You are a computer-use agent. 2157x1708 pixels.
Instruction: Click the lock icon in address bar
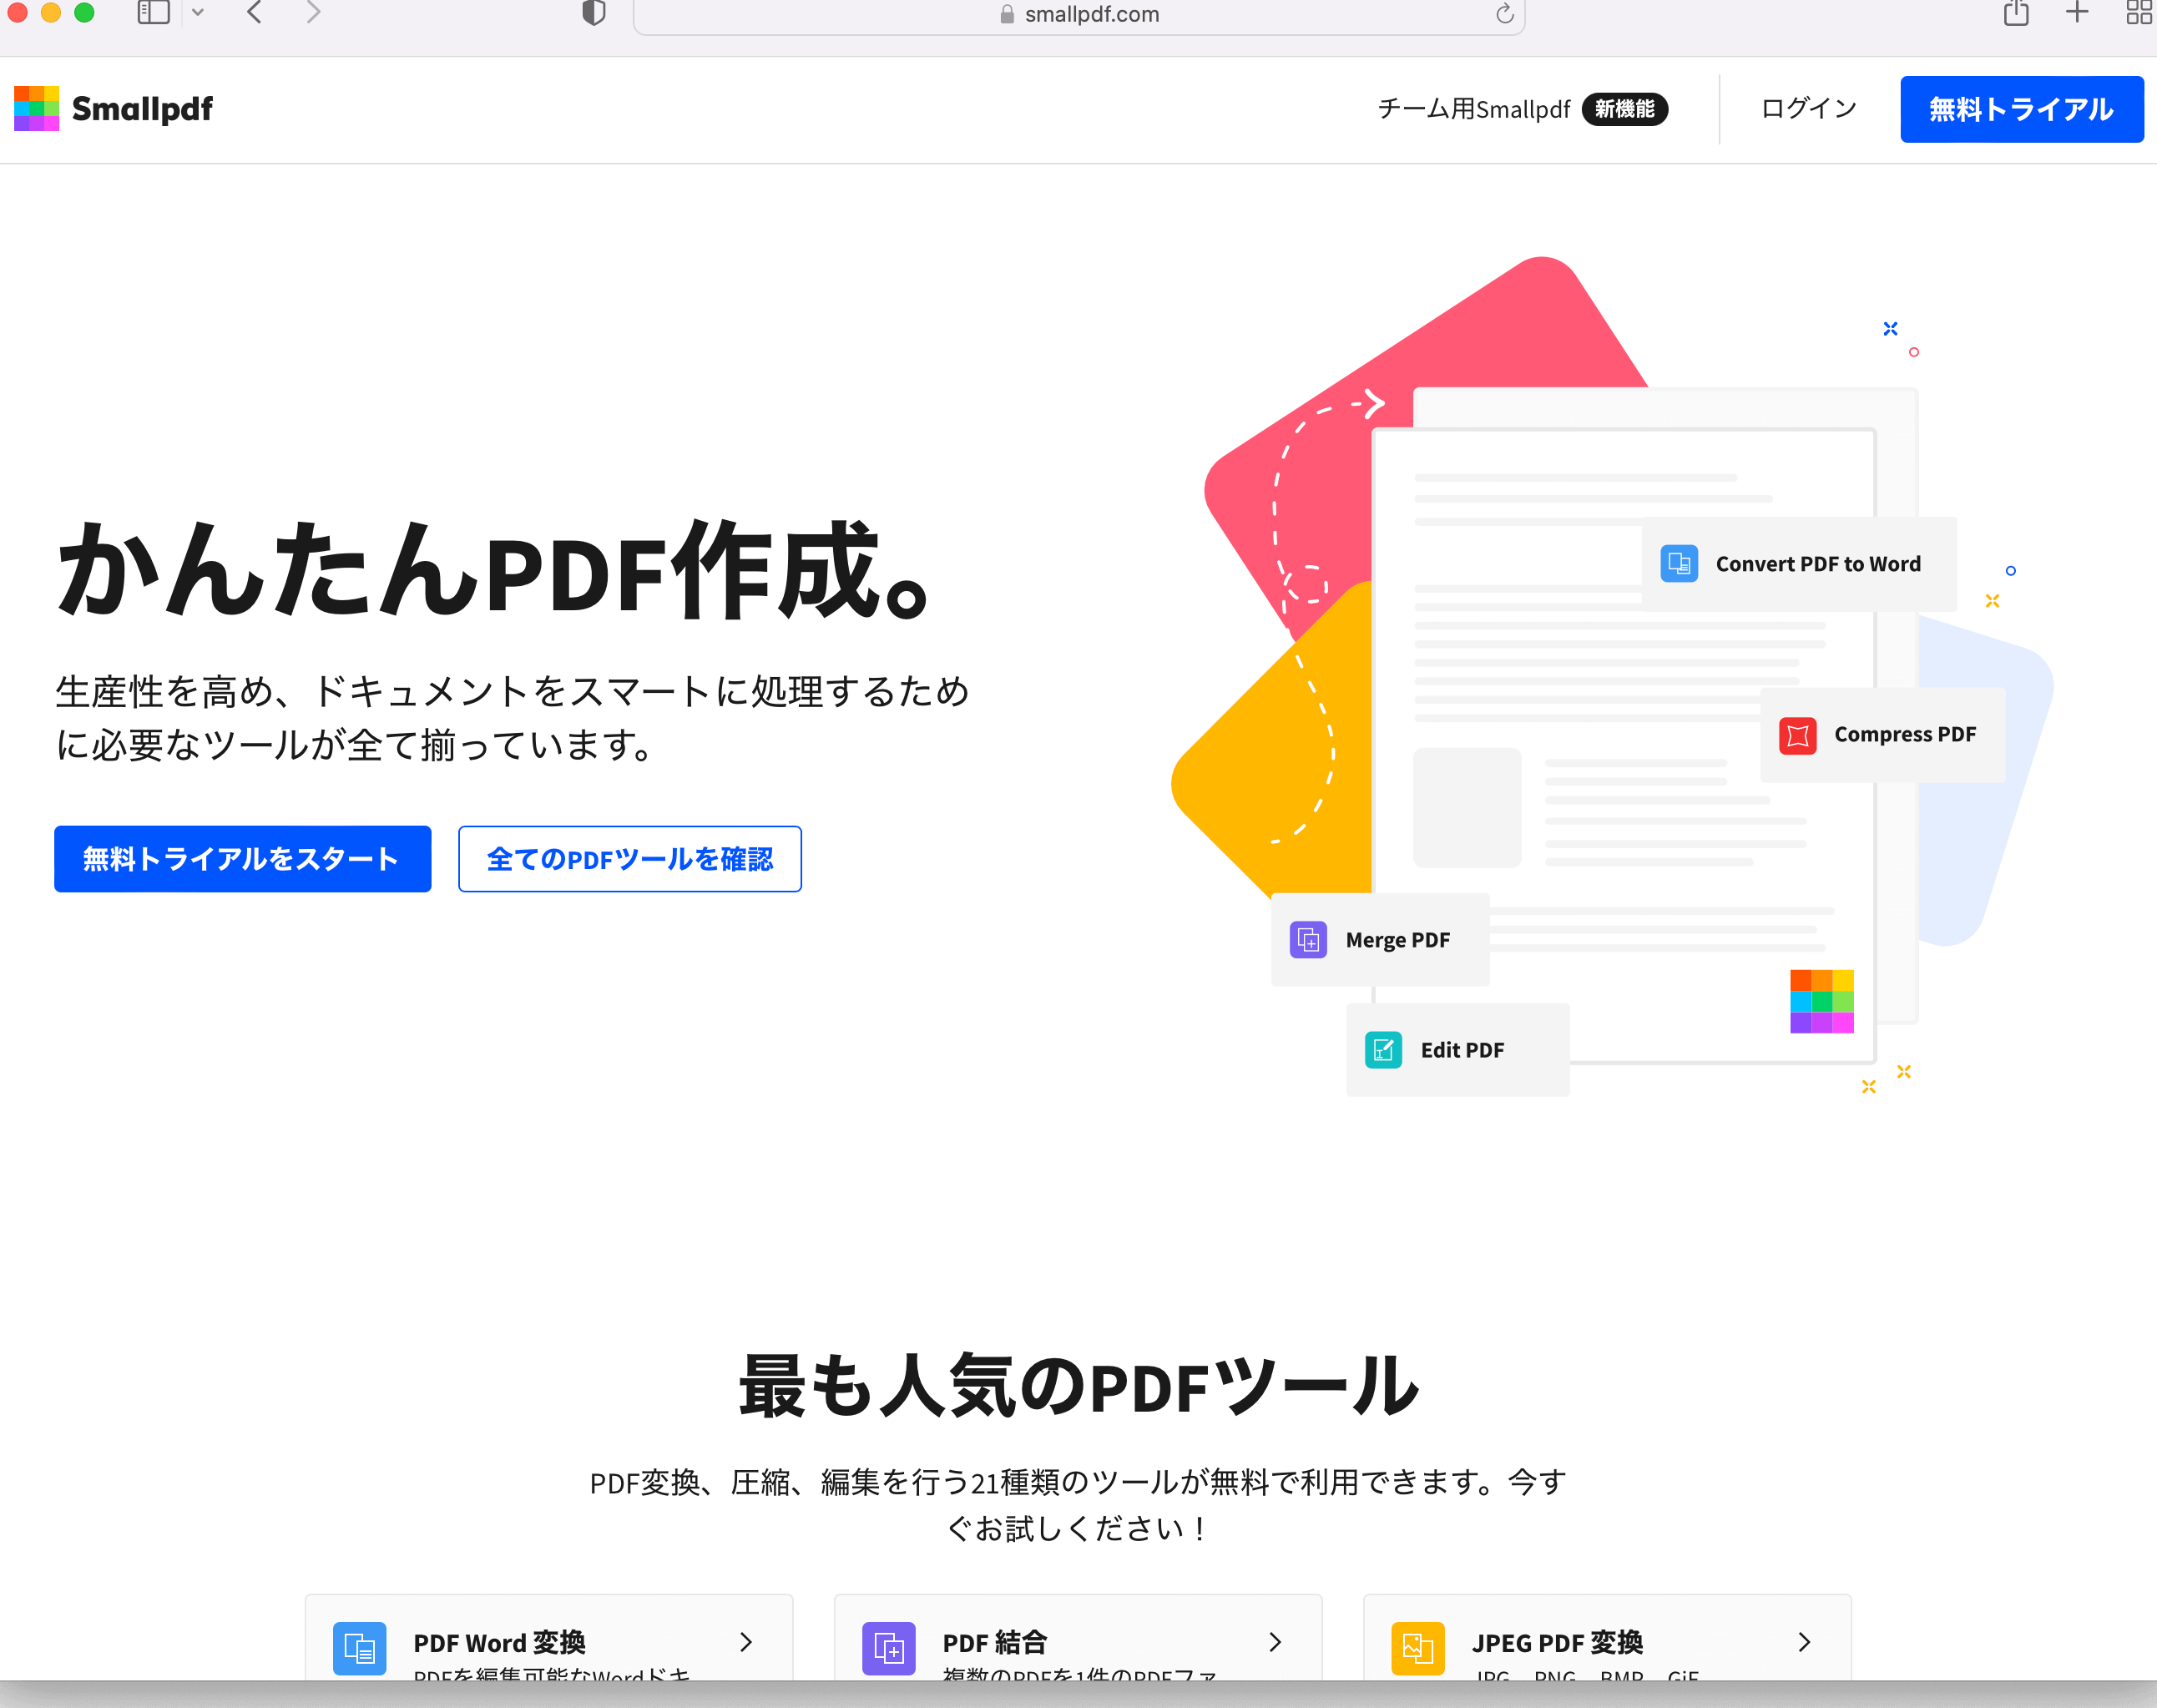1007,14
